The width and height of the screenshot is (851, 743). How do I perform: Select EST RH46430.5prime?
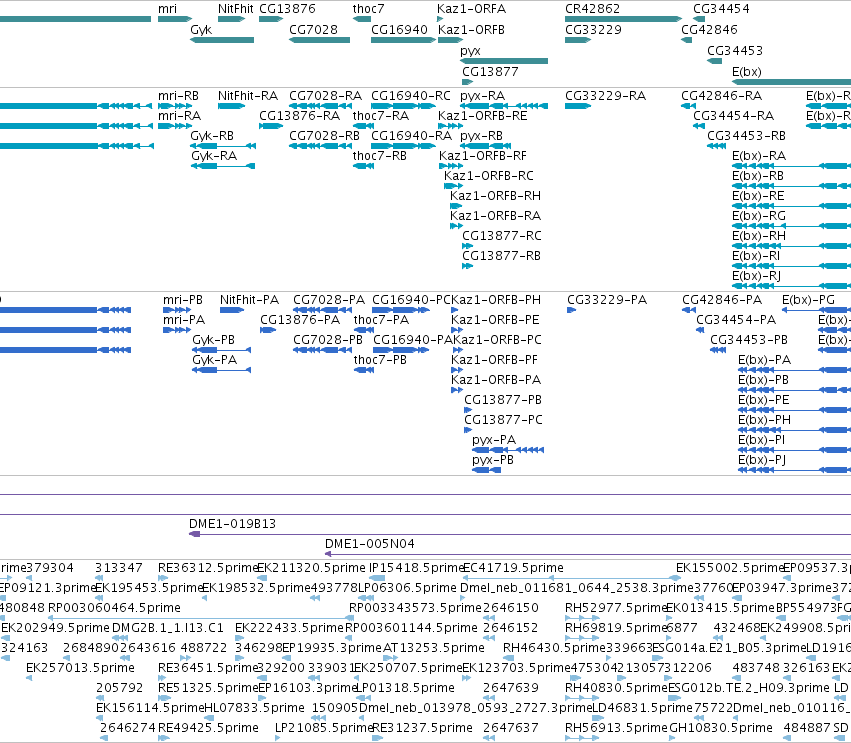pyautogui.click(x=554, y=648)
